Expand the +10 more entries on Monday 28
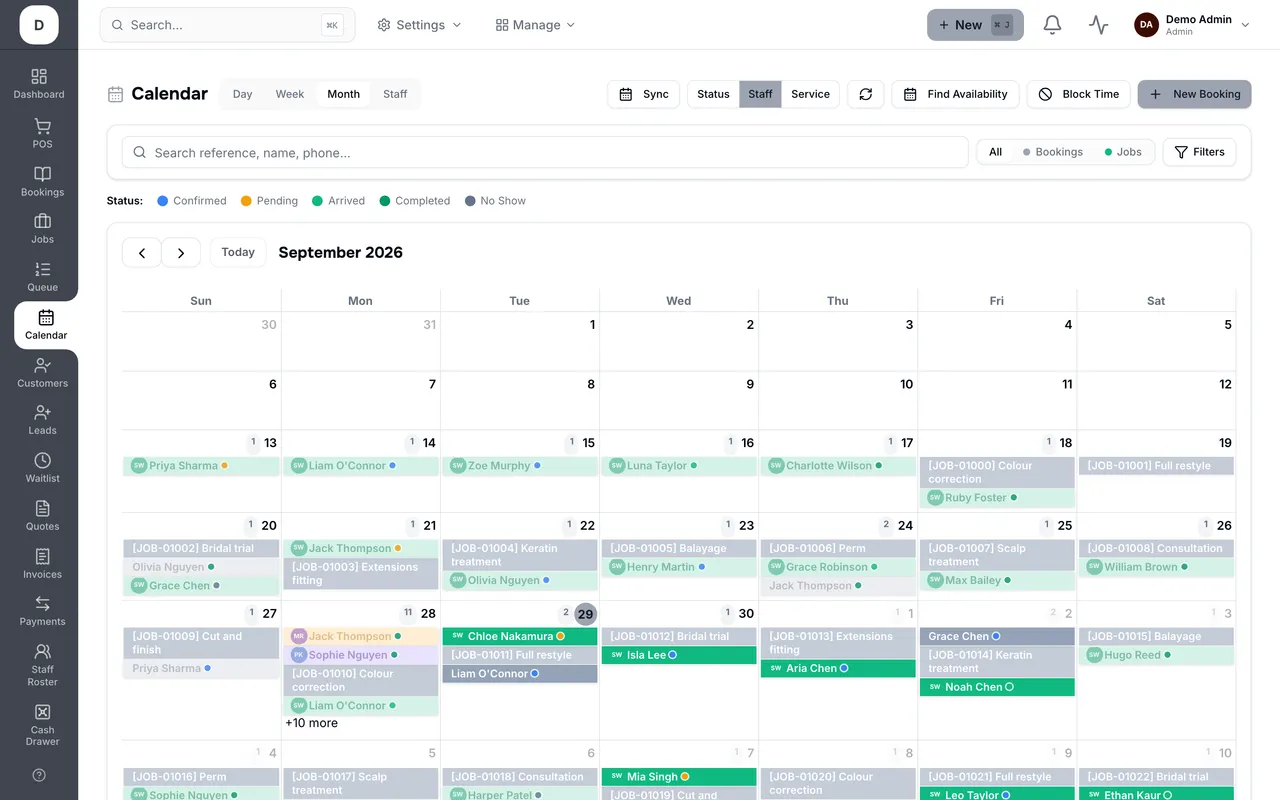This screenshot has width=1280, height=800. coord(311,723)
